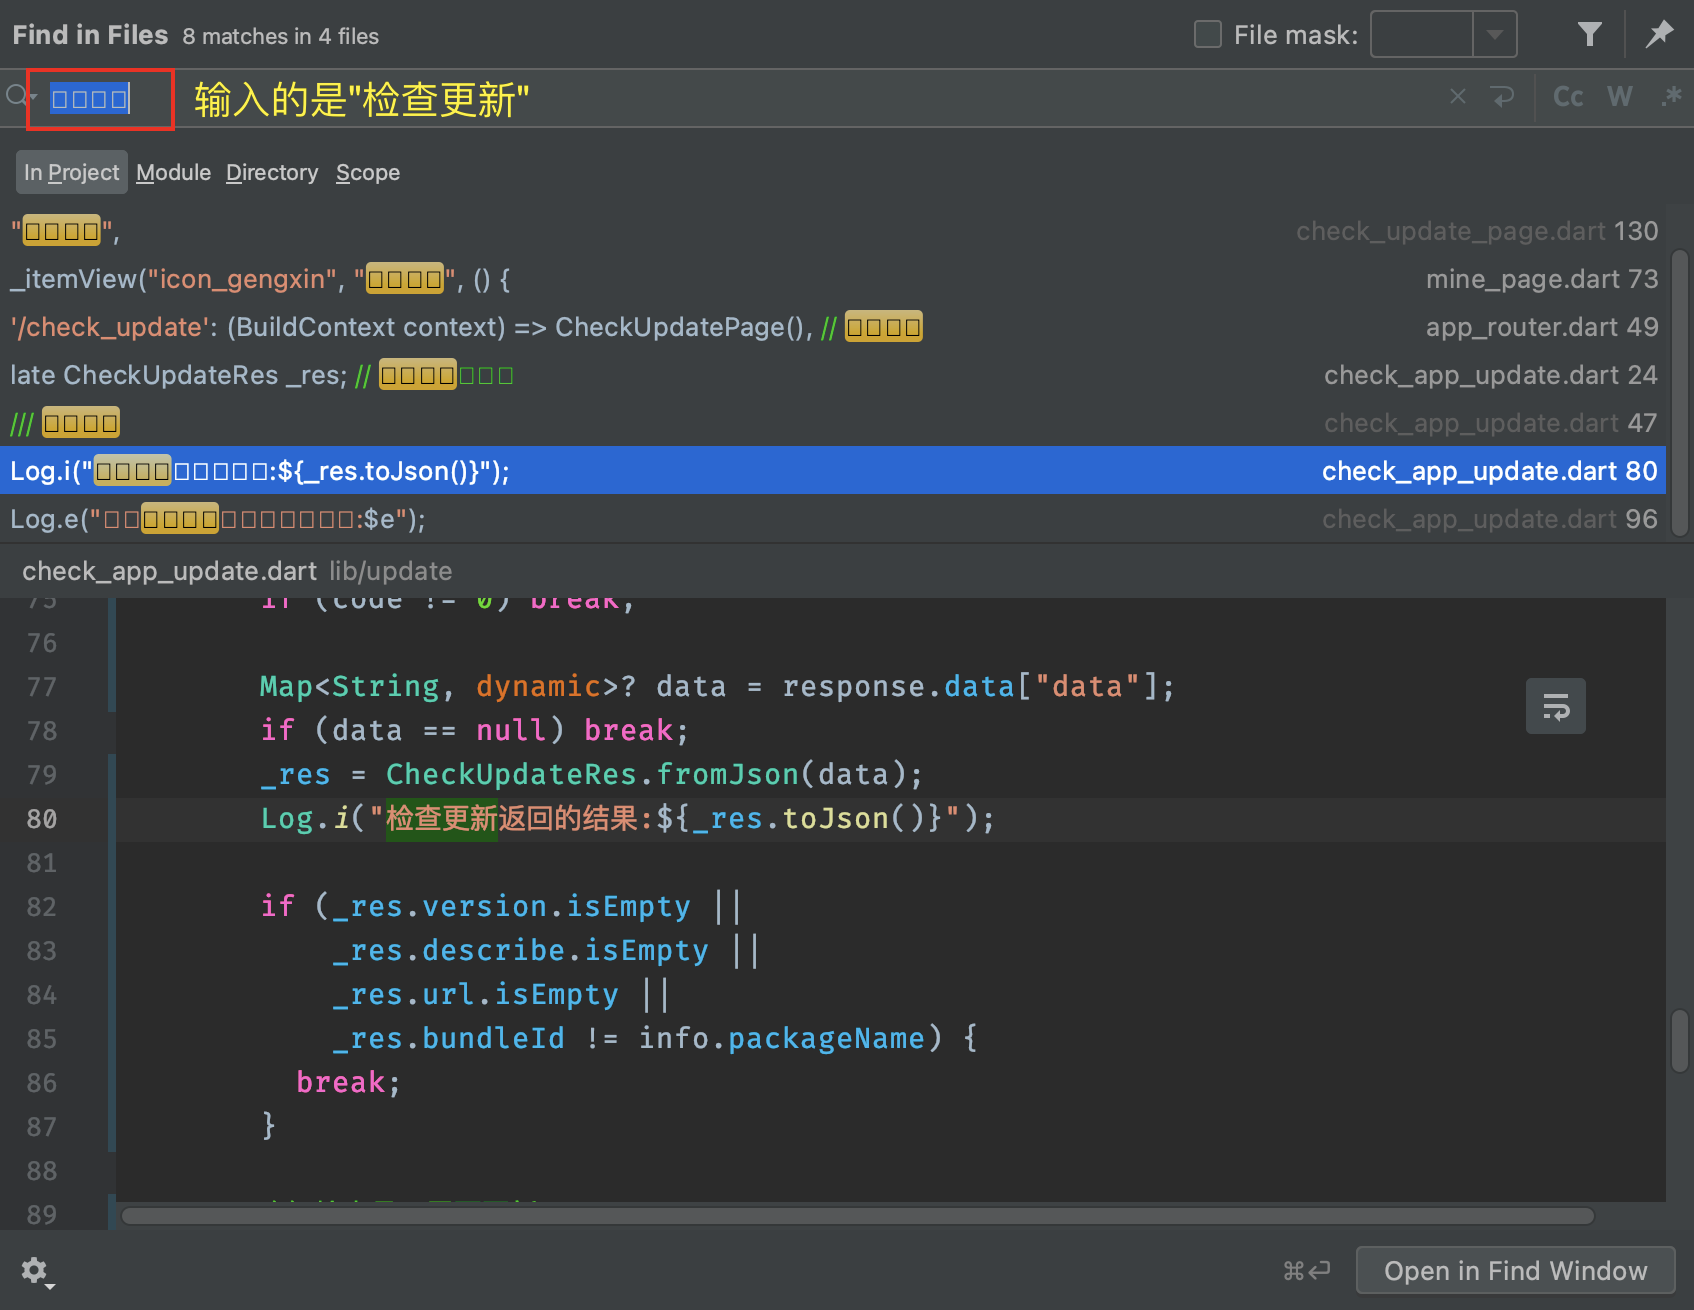The height and width of the screenshot is (1310, 1694).
Task: Open the settings gear menu
Action: click(36, 1271)
